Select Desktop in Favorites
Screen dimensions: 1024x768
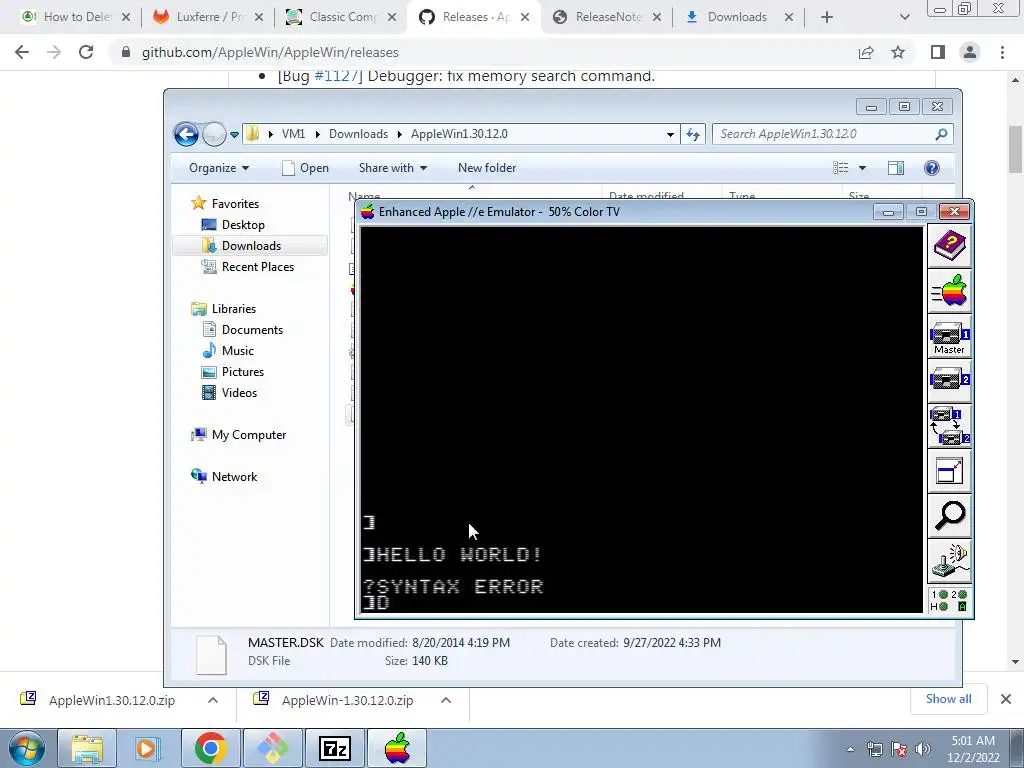point(243,225)
